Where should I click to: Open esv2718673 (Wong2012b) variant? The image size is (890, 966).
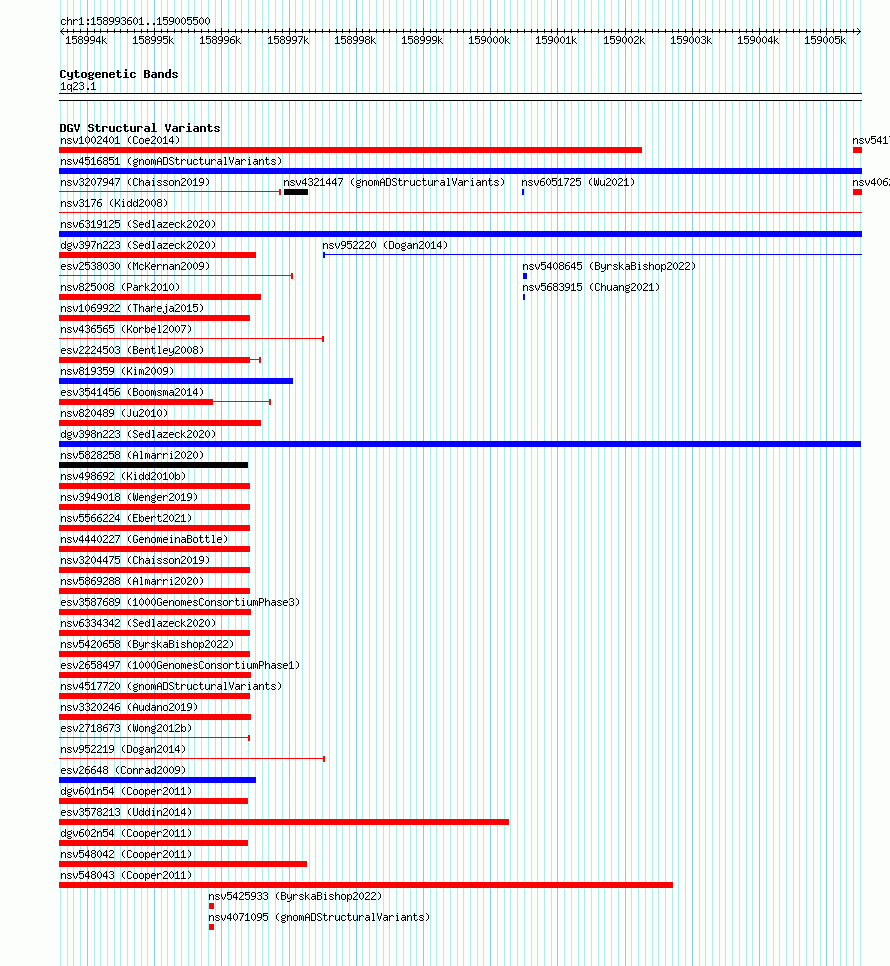126,728
